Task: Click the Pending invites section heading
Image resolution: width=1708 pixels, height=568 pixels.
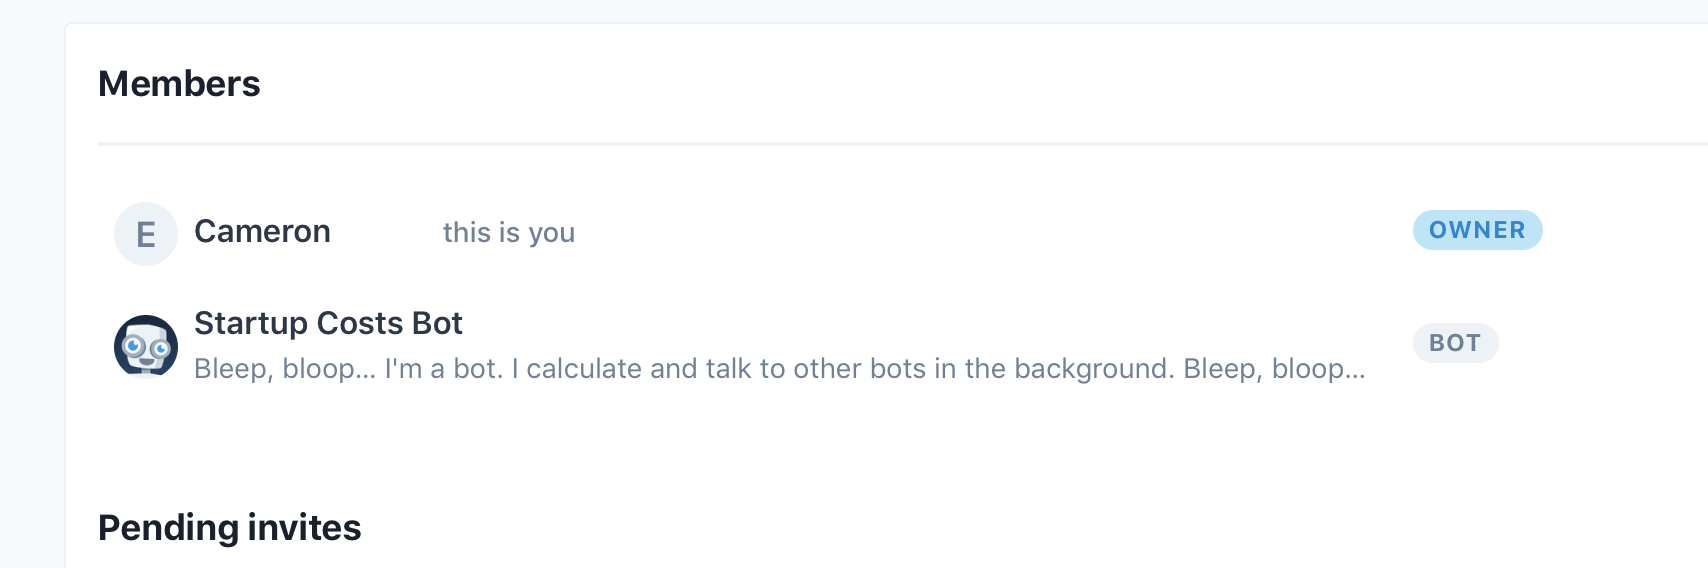Action: 230,528
